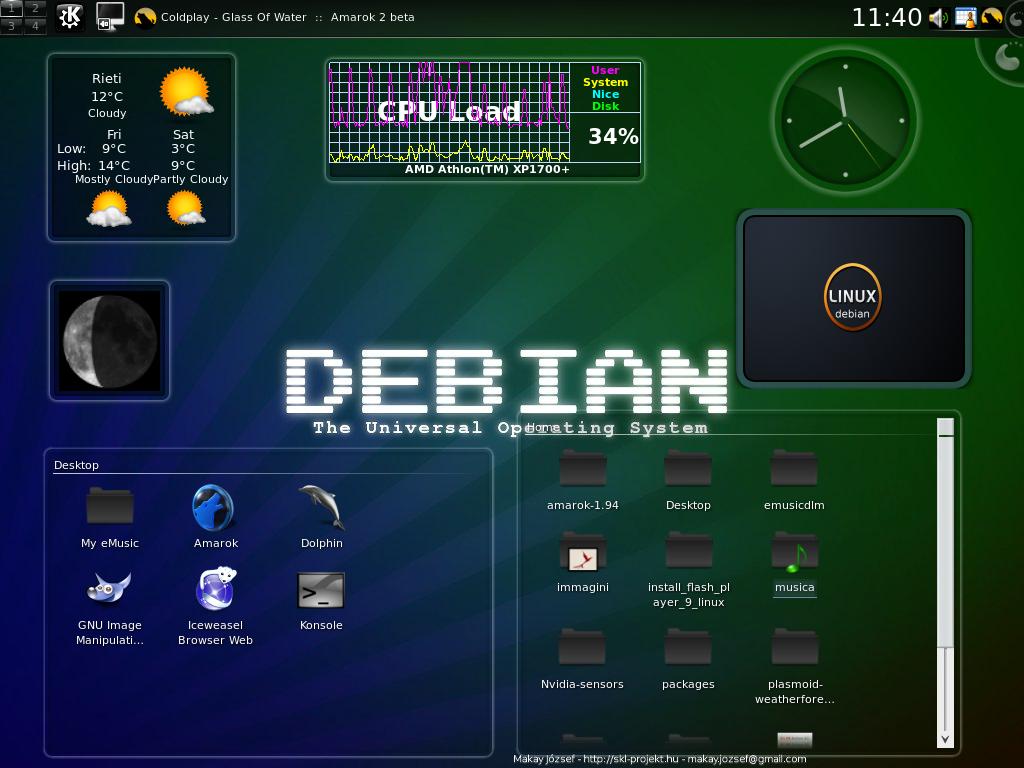
Task: Open the KDE Kickoff application launcher
Action: tap(69, 16)
